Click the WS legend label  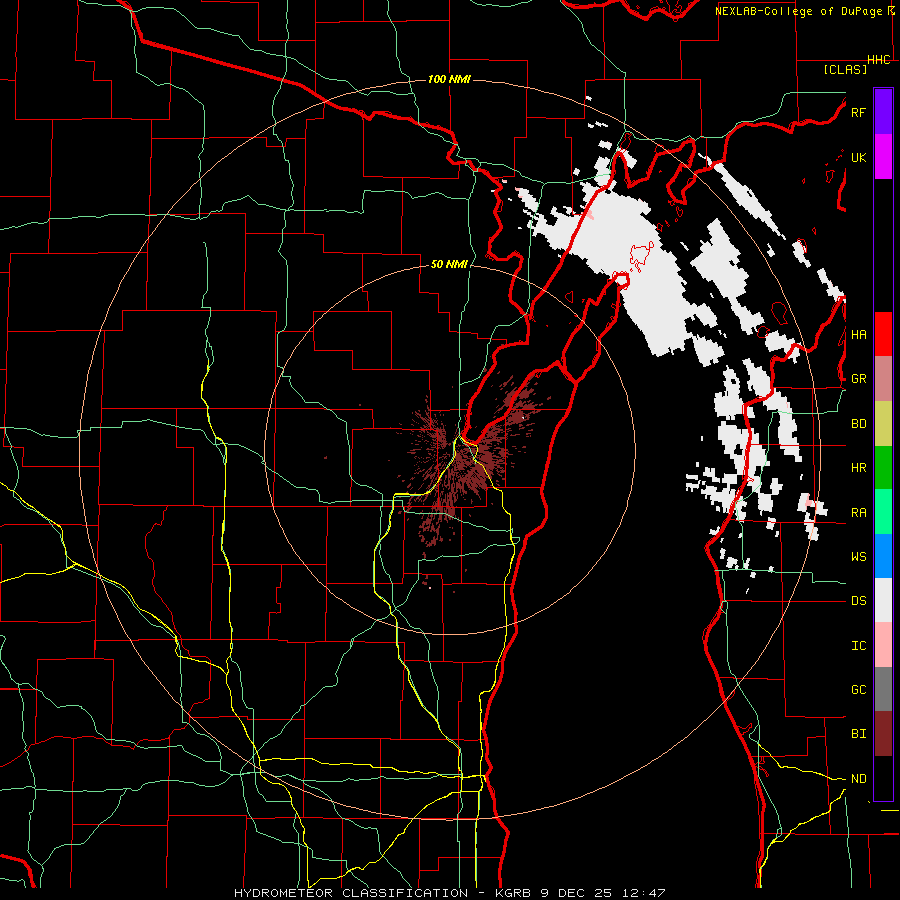point(858,557)
